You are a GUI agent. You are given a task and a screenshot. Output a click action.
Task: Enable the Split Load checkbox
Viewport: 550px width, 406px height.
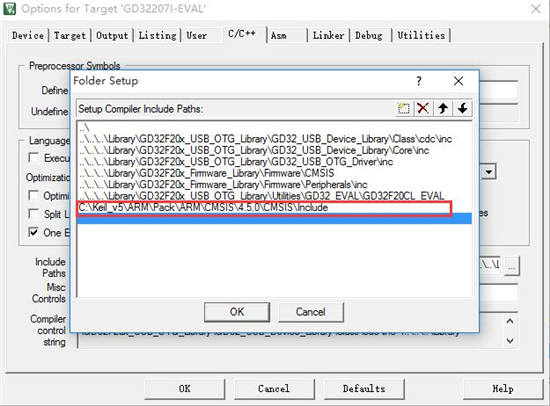coord(33,213)
